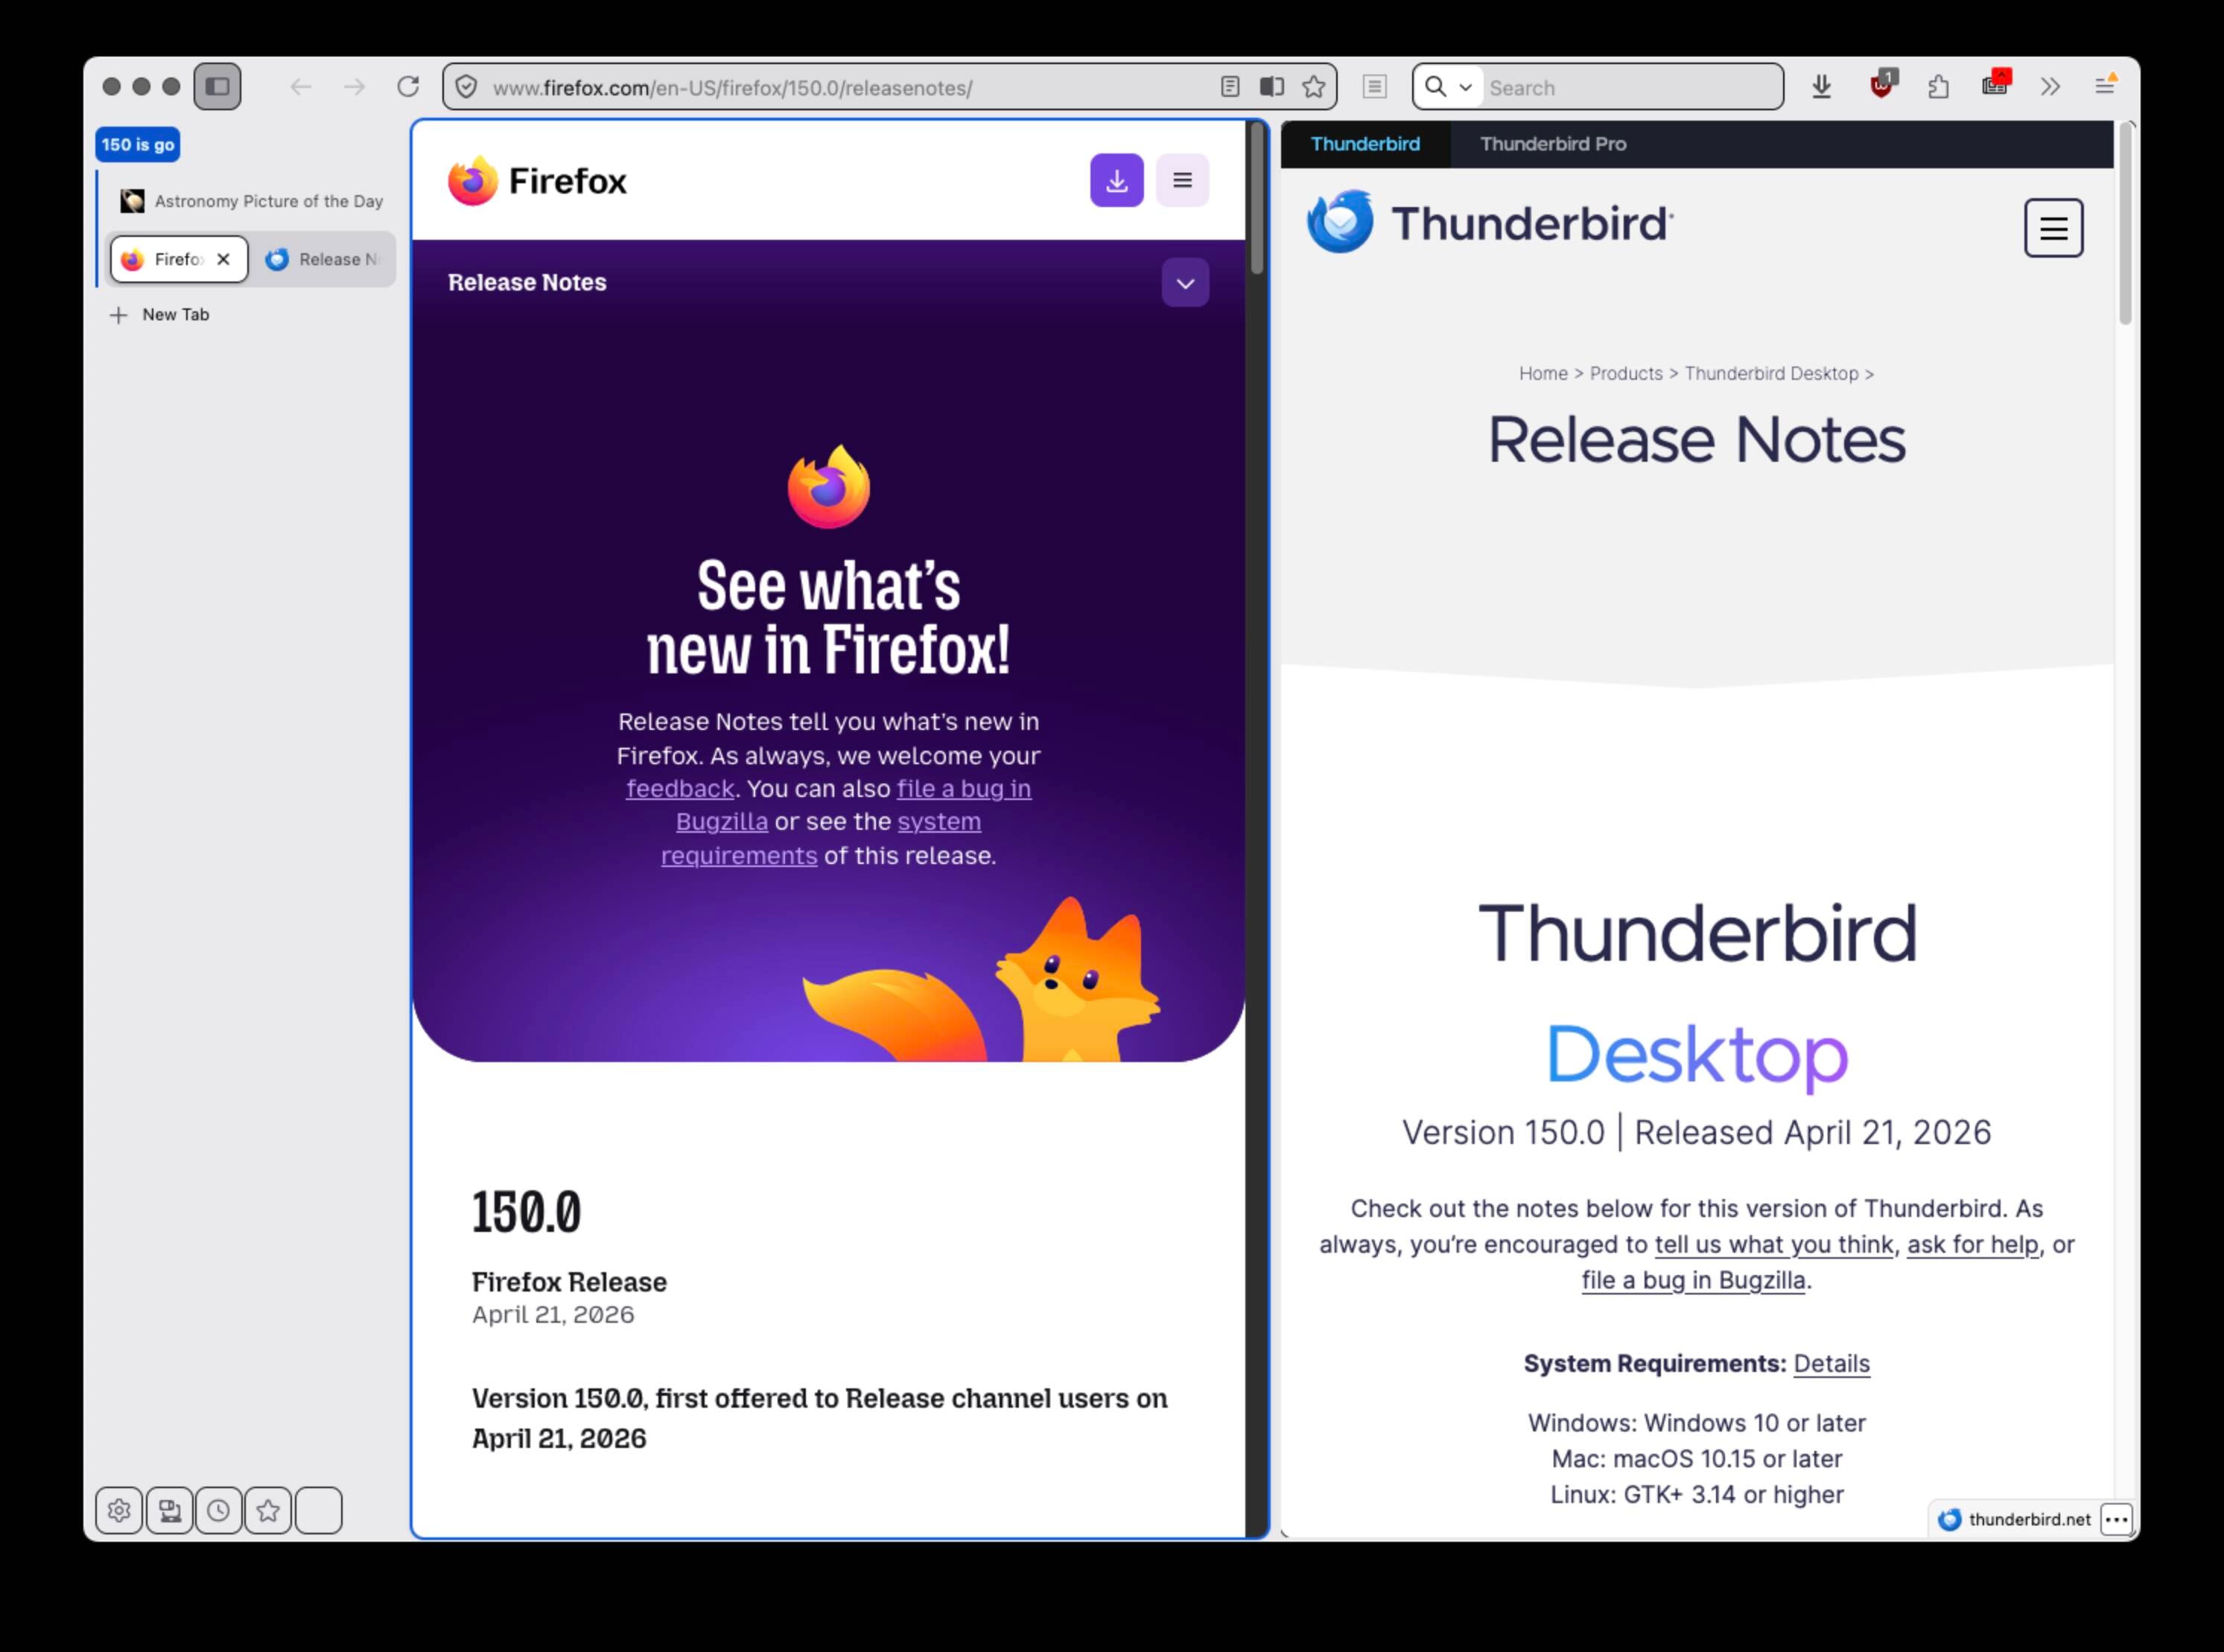The image size is (2224, 1652).
Task: Toggle the sidebar panel icon in the toolbar
Action: [217, 86]
